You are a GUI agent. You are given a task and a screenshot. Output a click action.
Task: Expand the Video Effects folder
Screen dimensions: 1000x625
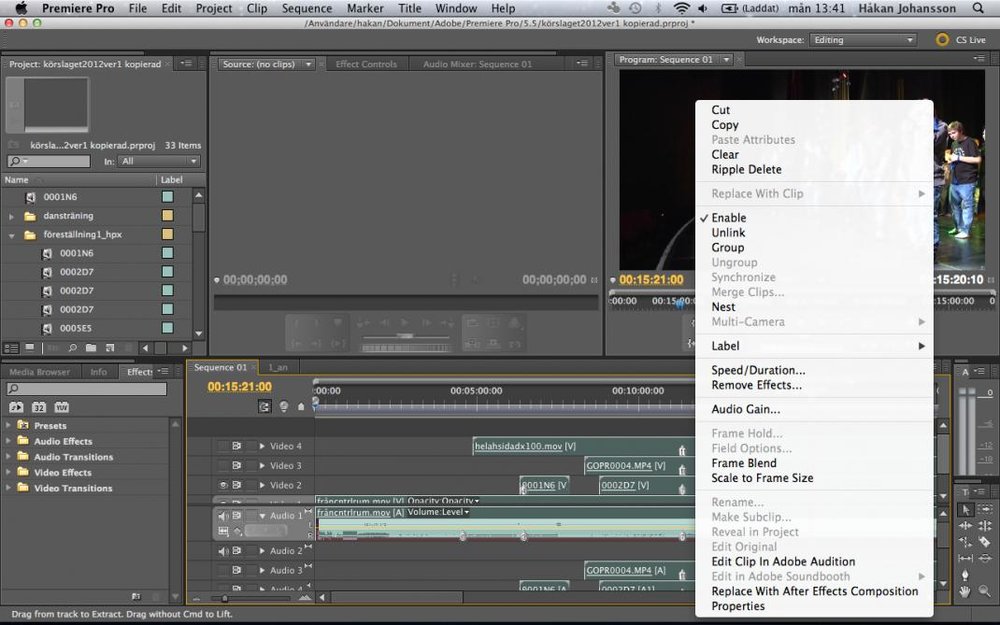click(9, 473)
